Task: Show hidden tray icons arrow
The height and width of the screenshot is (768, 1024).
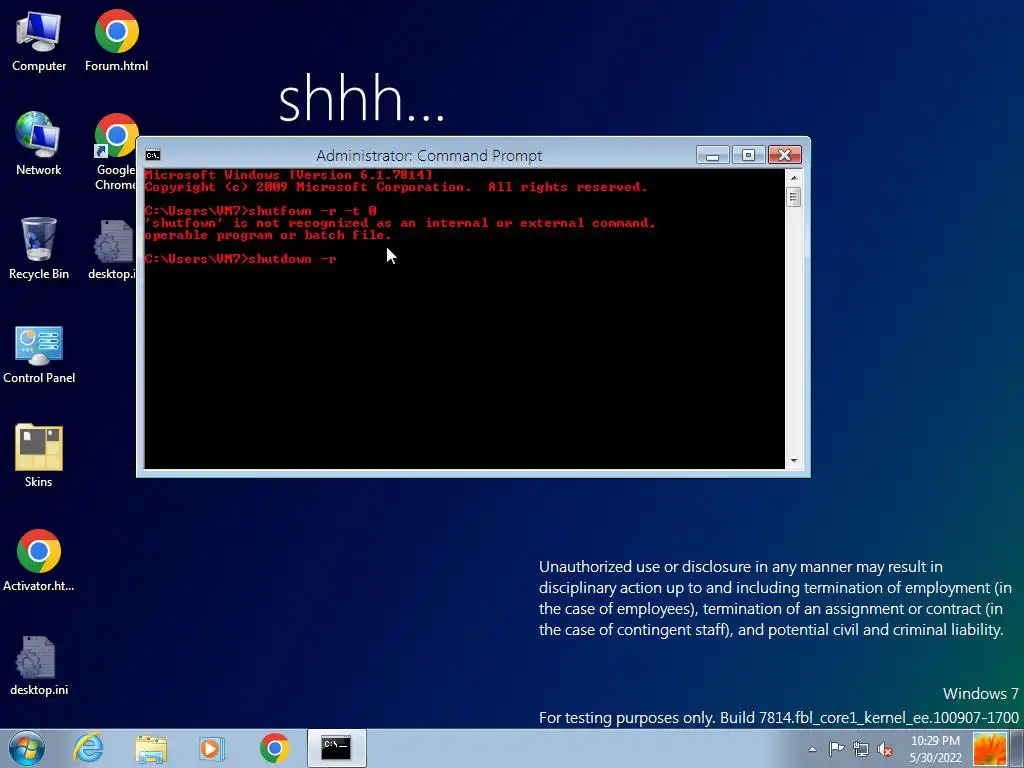Action: 812,749
